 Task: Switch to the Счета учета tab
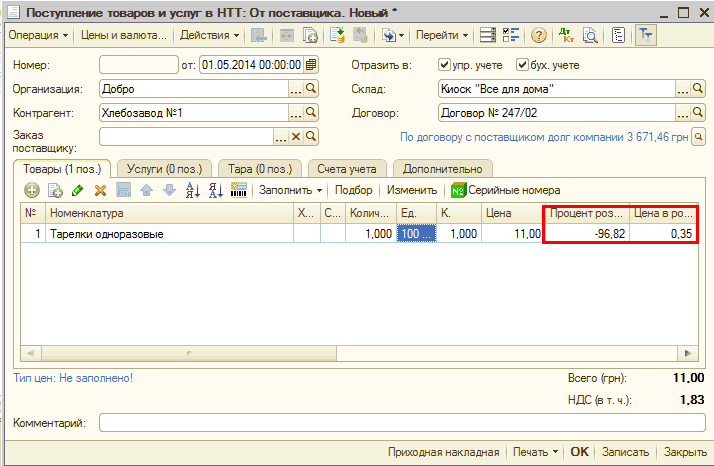[347, 169]
